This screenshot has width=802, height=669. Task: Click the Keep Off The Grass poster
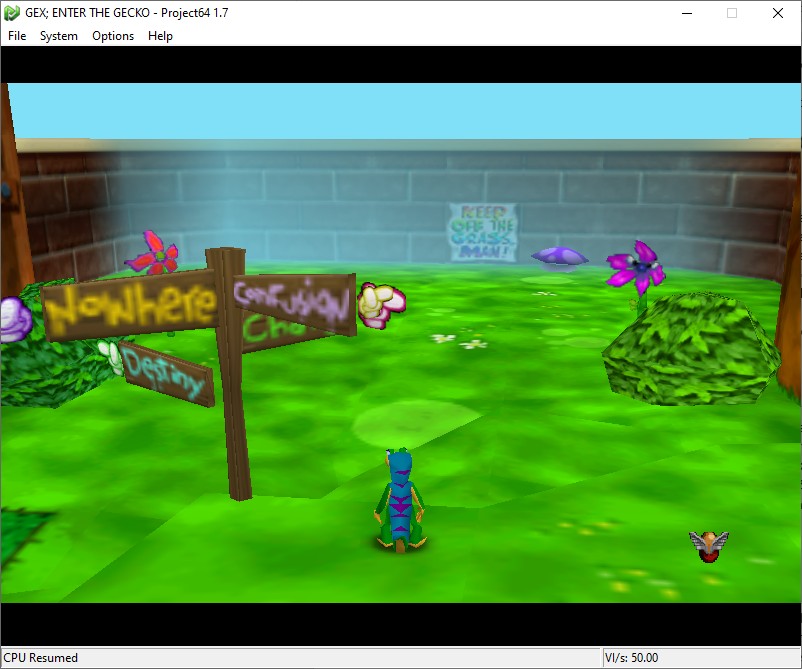pyautogui.click(x=483, y=233)
